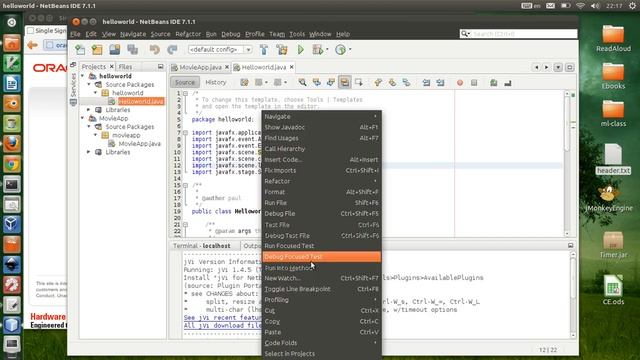Image resolution: width=640 pixels, height=360 pixels.
Task: Open the Debug Project dropdown arrow
Action: click(327, 50)
